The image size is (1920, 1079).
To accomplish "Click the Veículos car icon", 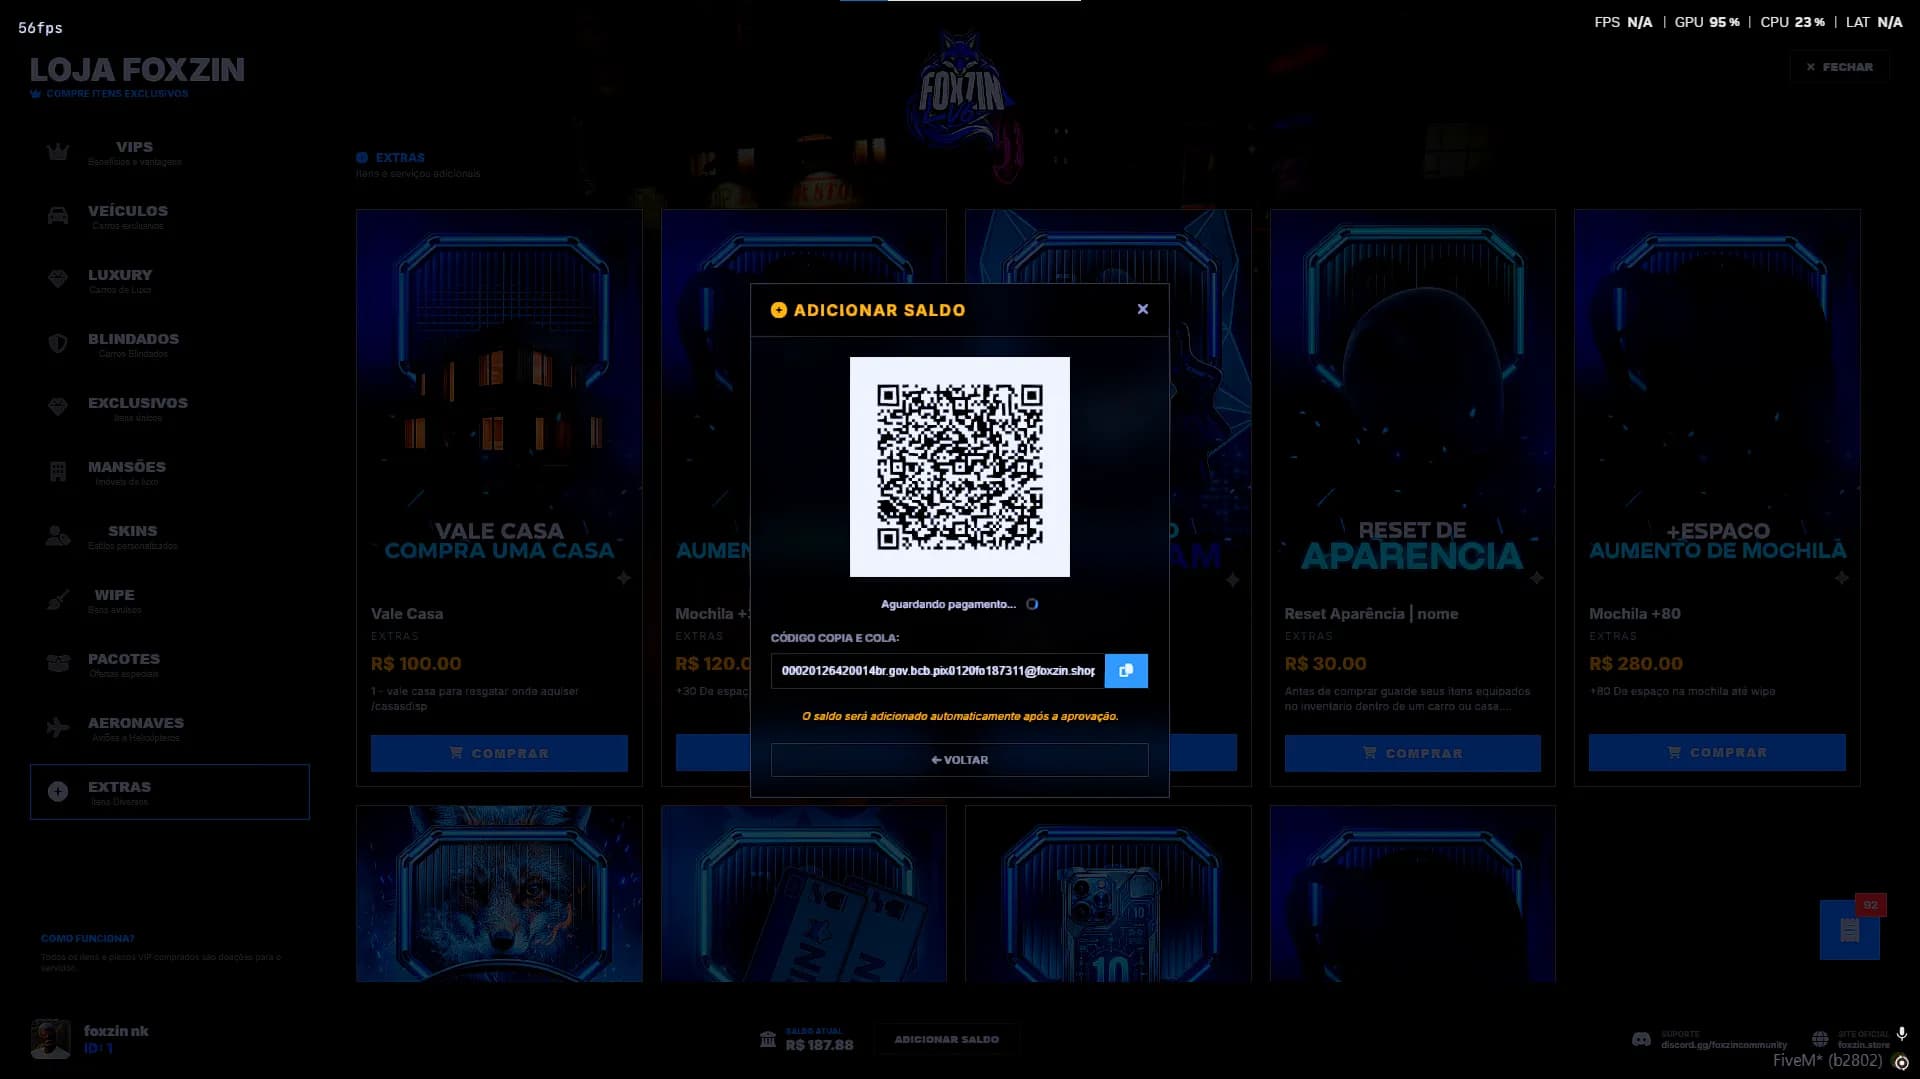I will (58, 216).
